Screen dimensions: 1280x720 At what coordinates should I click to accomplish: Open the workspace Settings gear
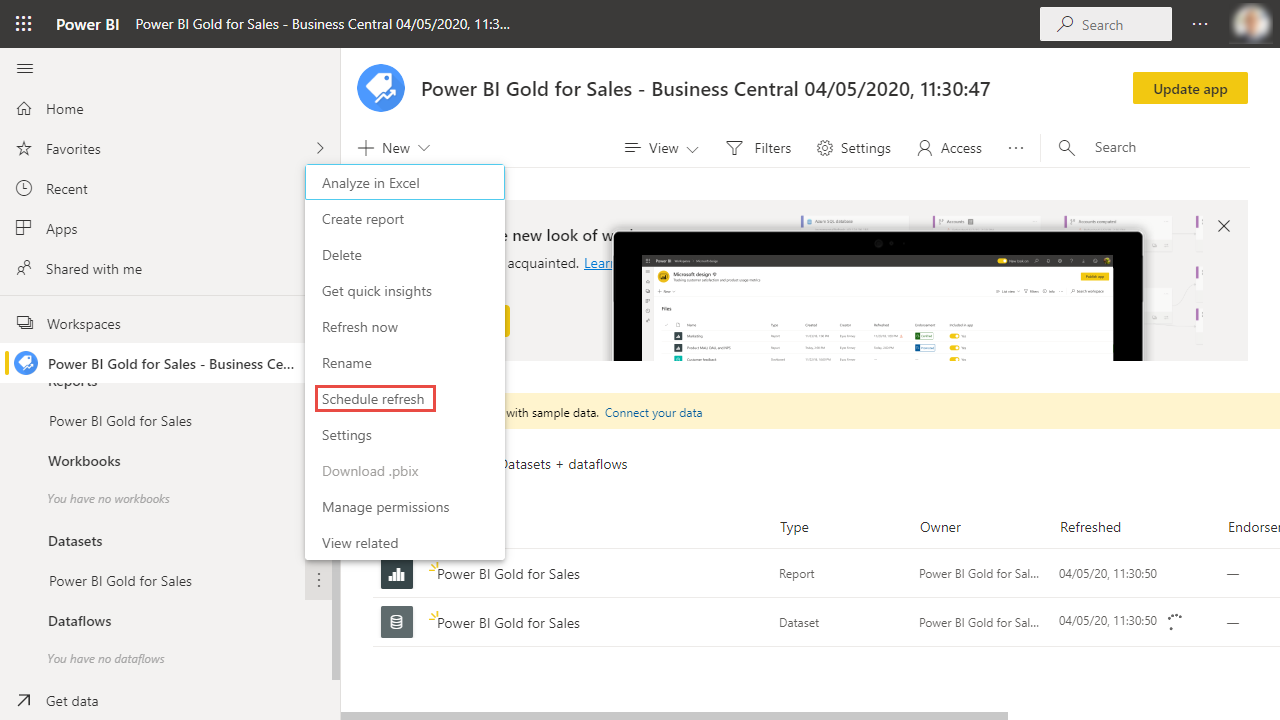pyautogui.click(x=853, y=147)
